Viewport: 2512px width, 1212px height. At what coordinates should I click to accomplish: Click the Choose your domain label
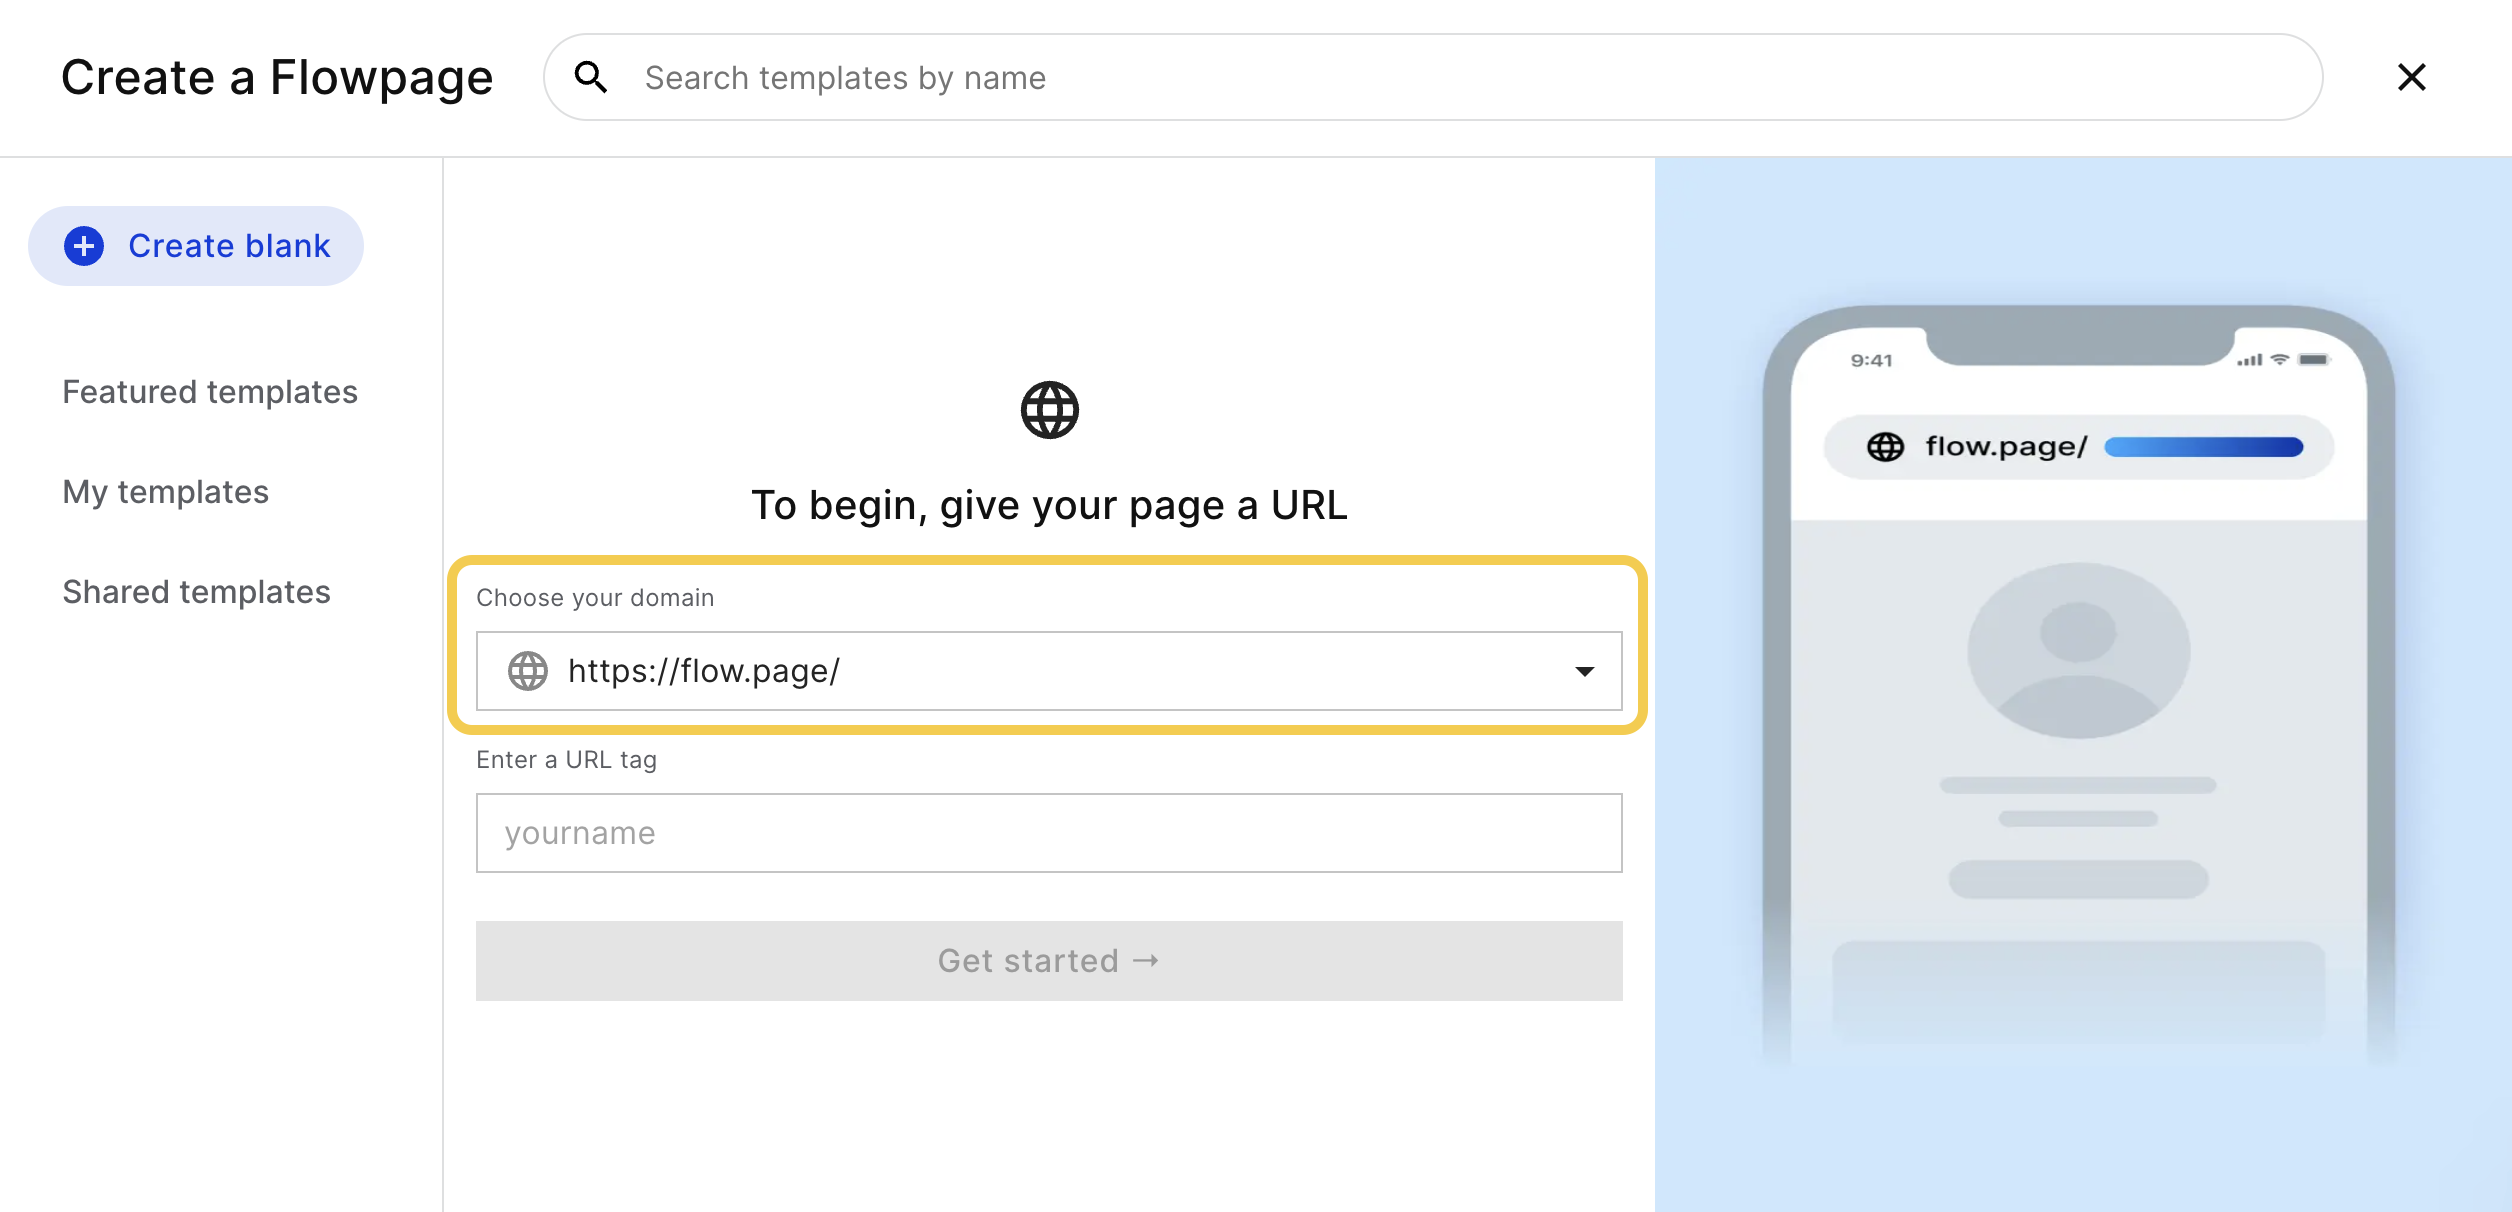pyautogui.click(x=595, y=598)
